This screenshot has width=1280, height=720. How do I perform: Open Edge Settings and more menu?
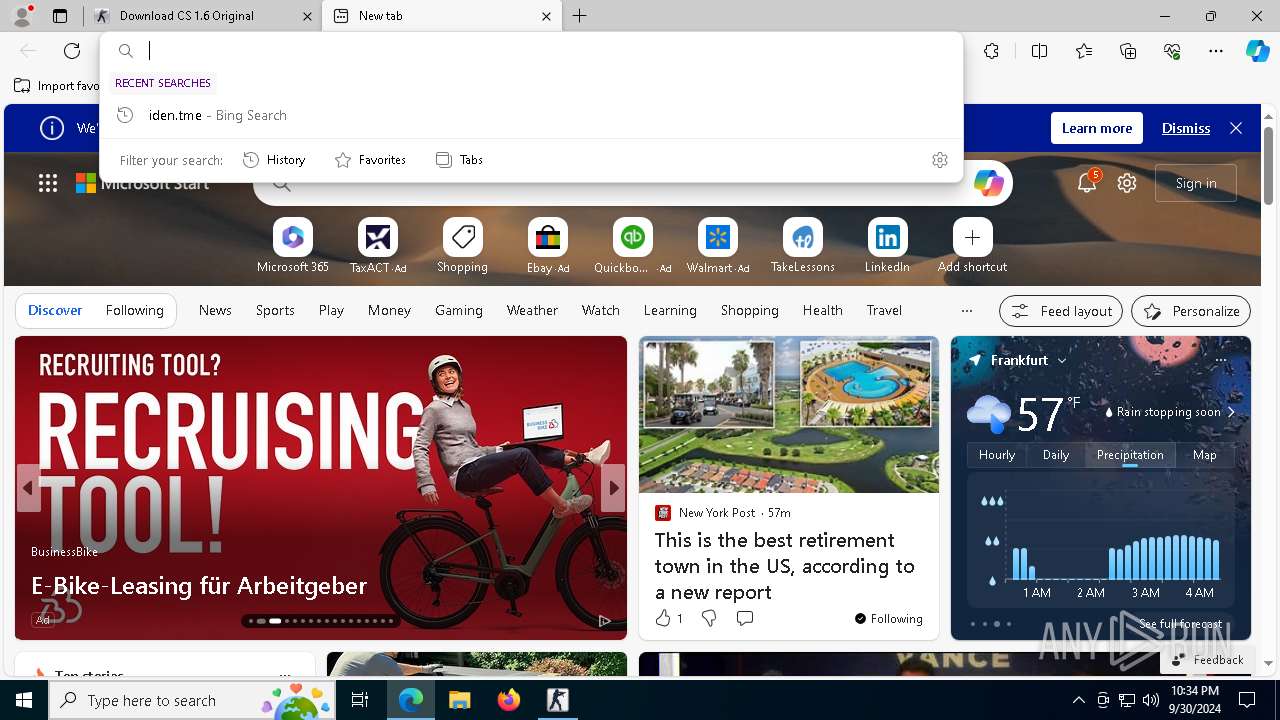[x=1216, y=51]
